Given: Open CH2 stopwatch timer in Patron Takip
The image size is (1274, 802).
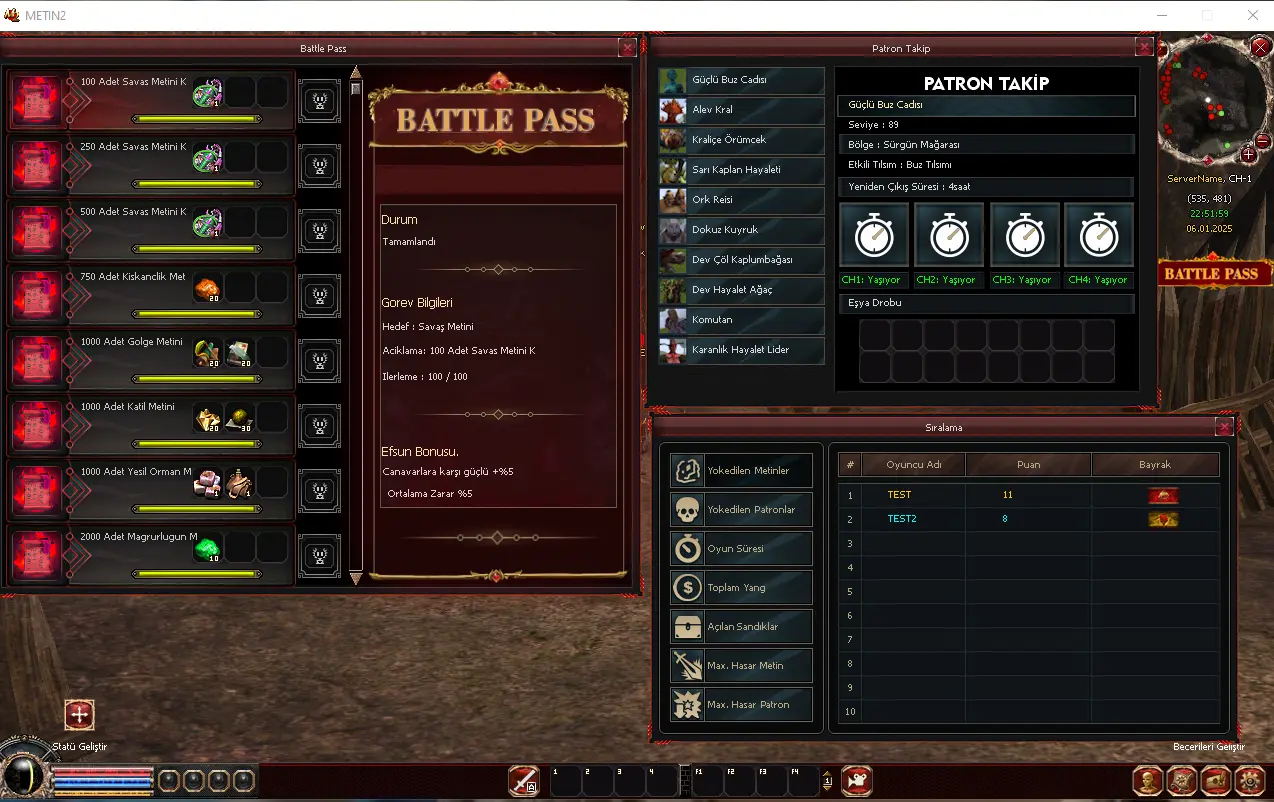Looking at the screenshot, I should 949,236.
